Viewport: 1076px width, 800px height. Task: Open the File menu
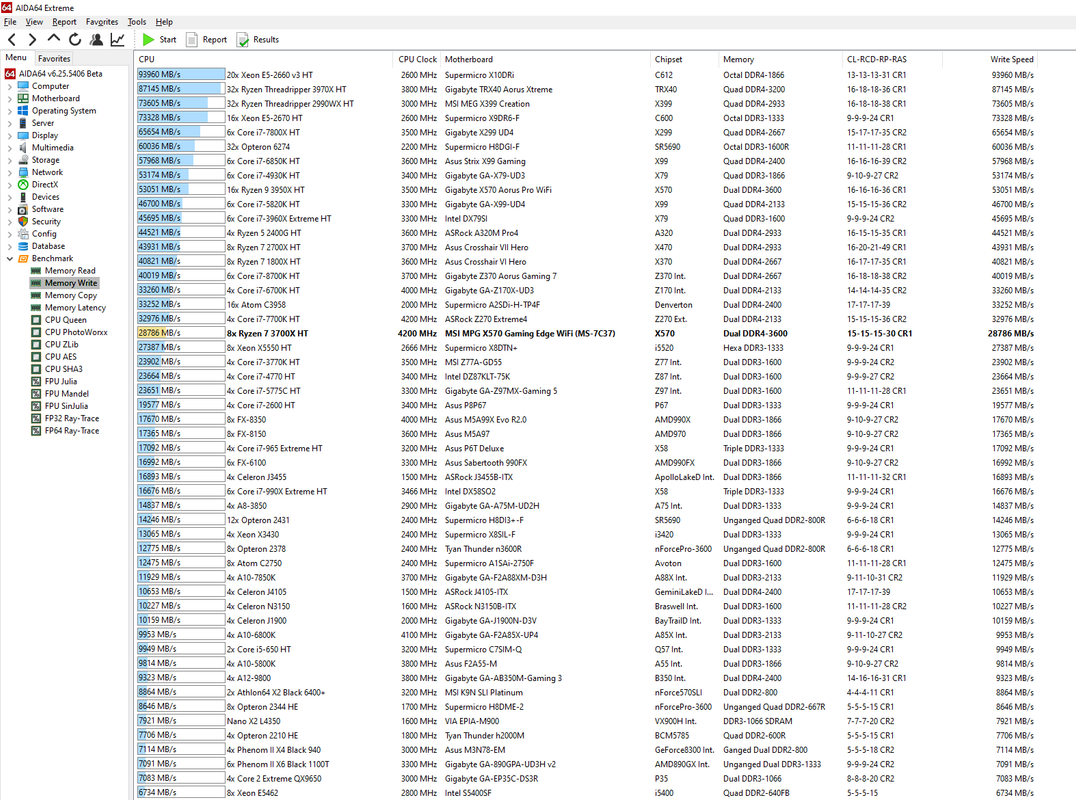pyautogui.click(x=10, y=22)
